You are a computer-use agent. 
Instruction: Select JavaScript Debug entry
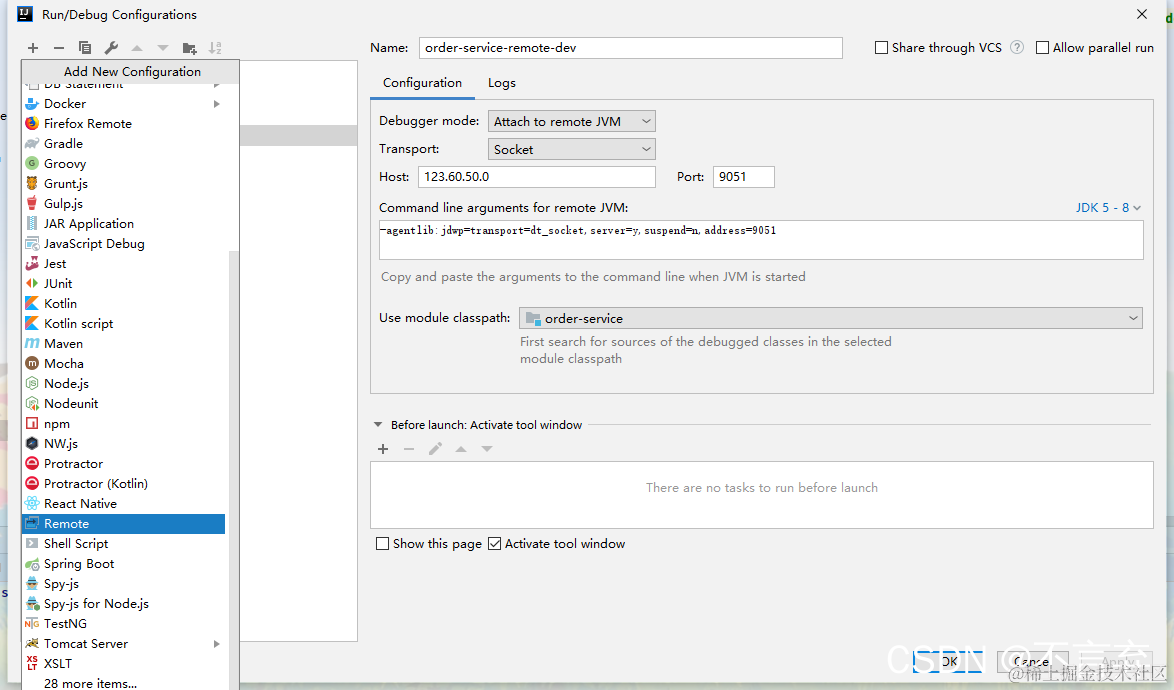point(124,244)
